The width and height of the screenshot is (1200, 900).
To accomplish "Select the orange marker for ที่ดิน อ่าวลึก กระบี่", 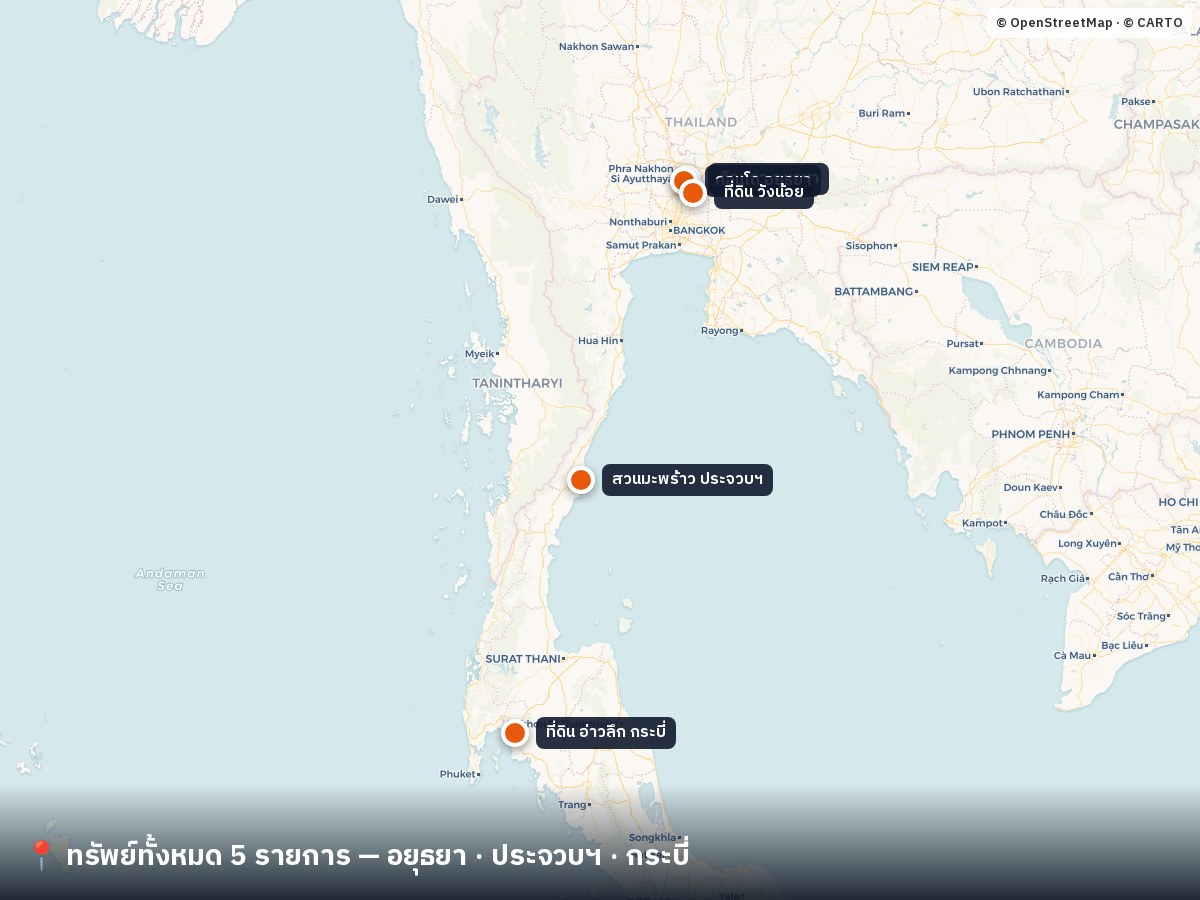I will [515, 733].
